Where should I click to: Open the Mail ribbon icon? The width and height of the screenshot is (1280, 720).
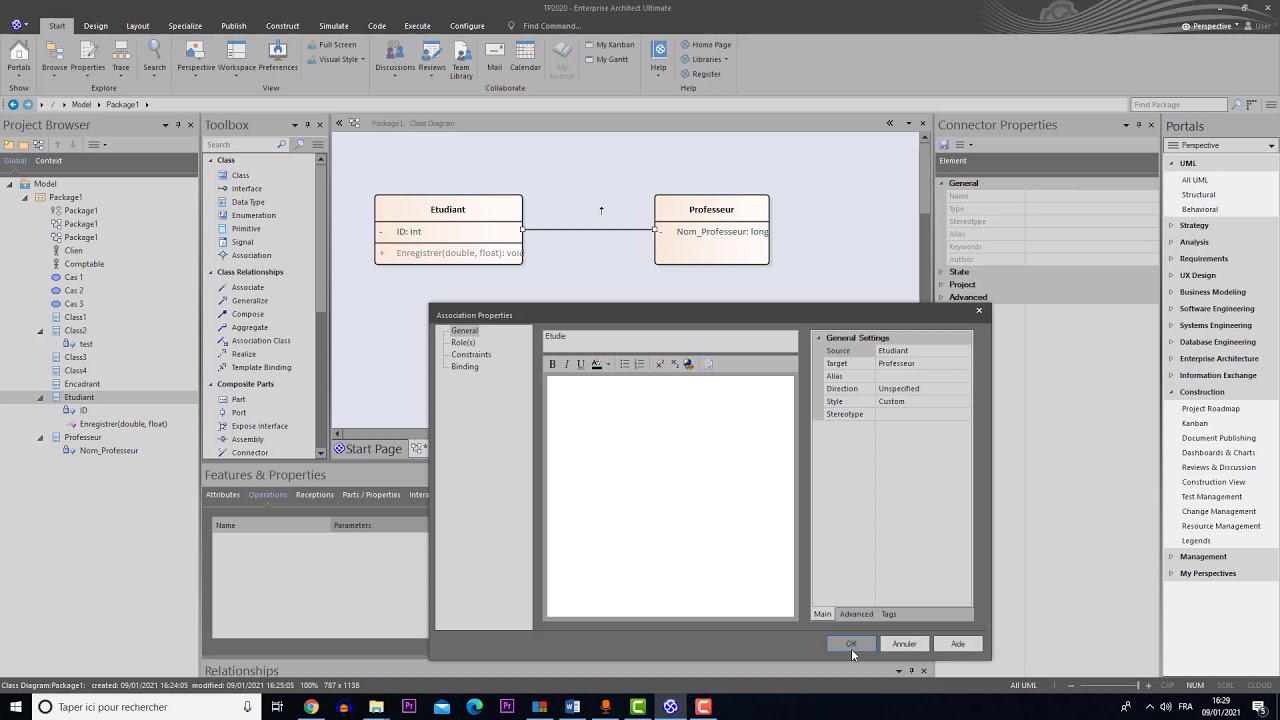(494, 57)
